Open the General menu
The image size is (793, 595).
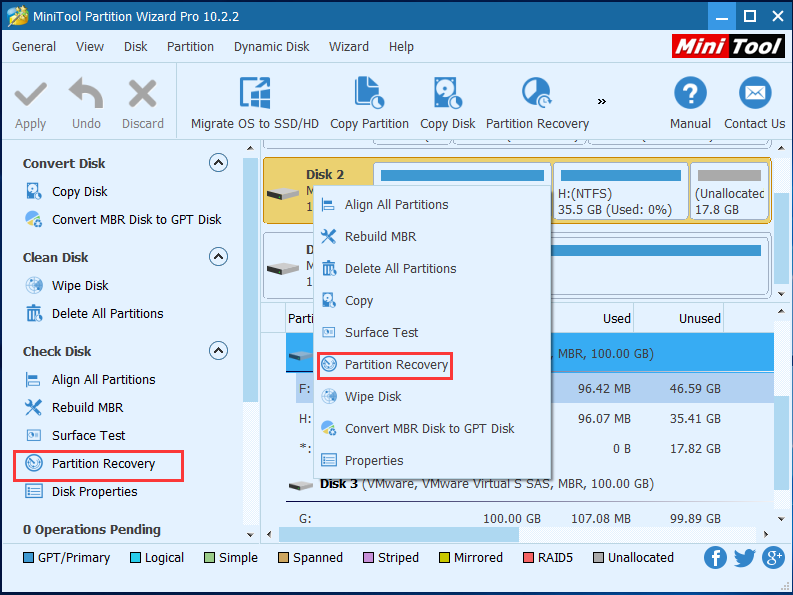pyautogui.click(x=34, y=47)
